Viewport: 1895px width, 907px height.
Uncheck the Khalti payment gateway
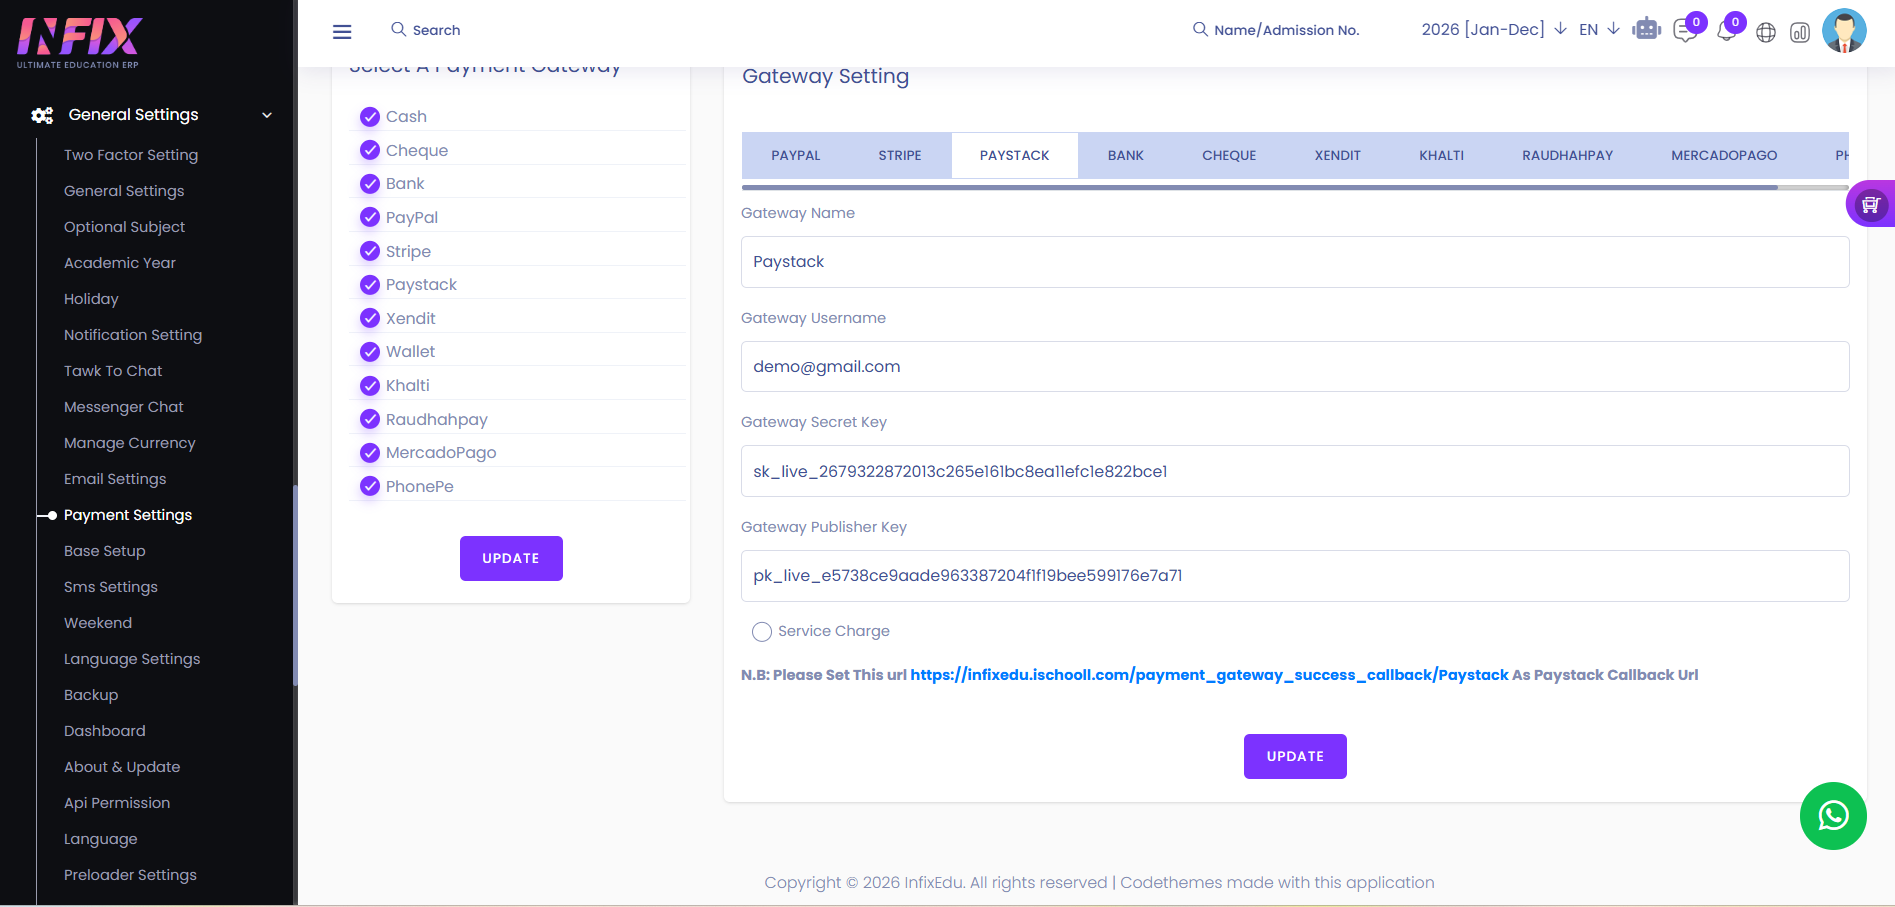click(x=370, y=385)
